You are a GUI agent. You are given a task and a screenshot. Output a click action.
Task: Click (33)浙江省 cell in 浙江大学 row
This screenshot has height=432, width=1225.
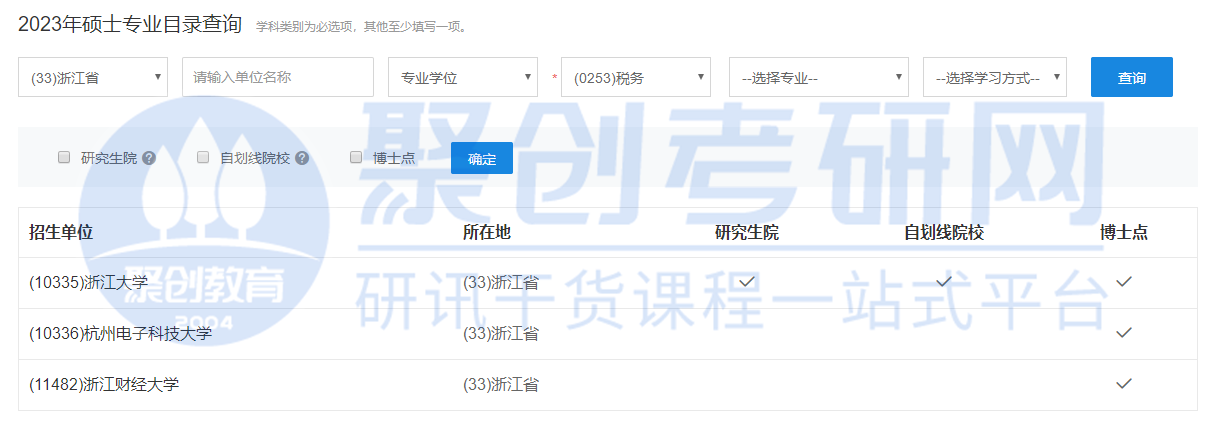pos(501,282)
